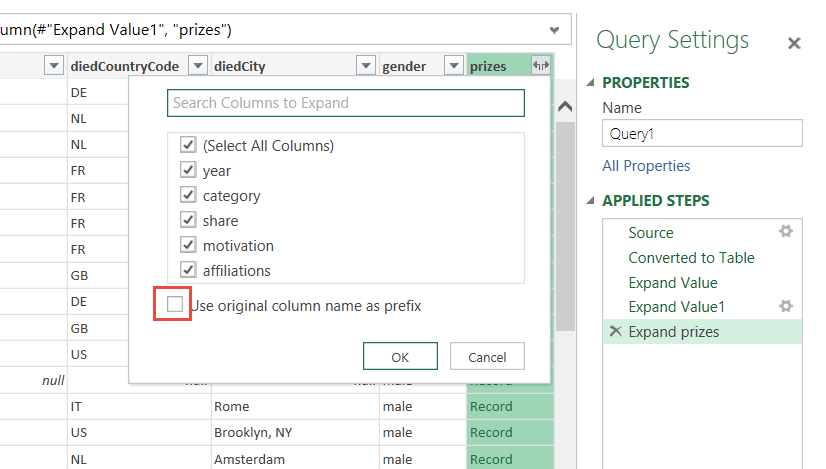826x469 pixels.
Task: Click OK to confirm column expansion
Action: (x=400, y=357)
